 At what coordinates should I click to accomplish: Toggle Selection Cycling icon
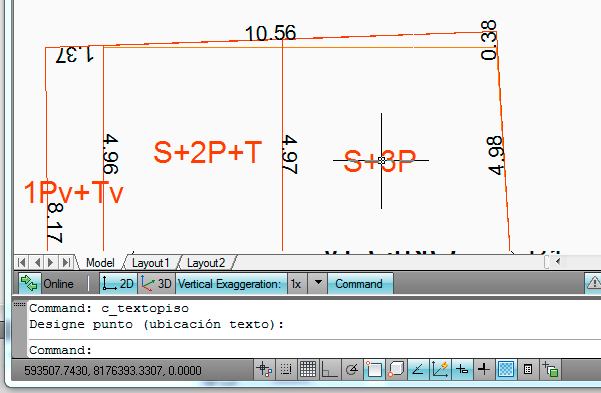click(x=550, y=370)
